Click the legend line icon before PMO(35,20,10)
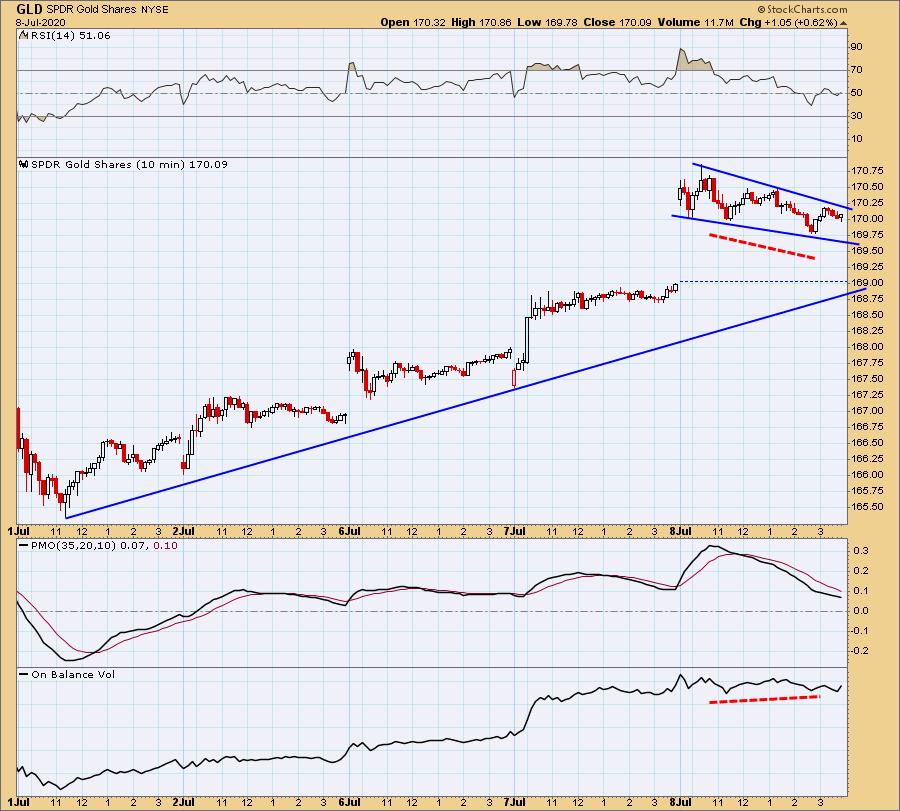This screenshot has width=900, height=811. coord(24,545)
